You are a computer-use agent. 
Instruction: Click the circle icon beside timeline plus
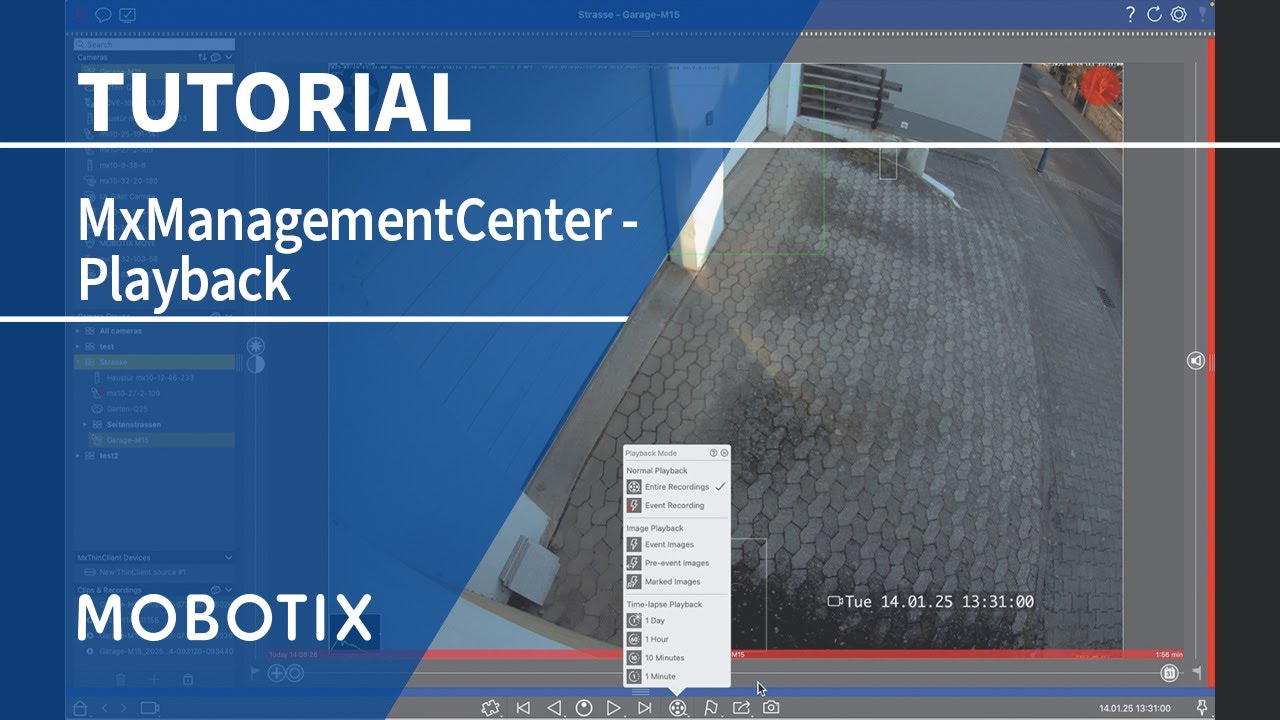pyautogui.click(x=295, y=674)
